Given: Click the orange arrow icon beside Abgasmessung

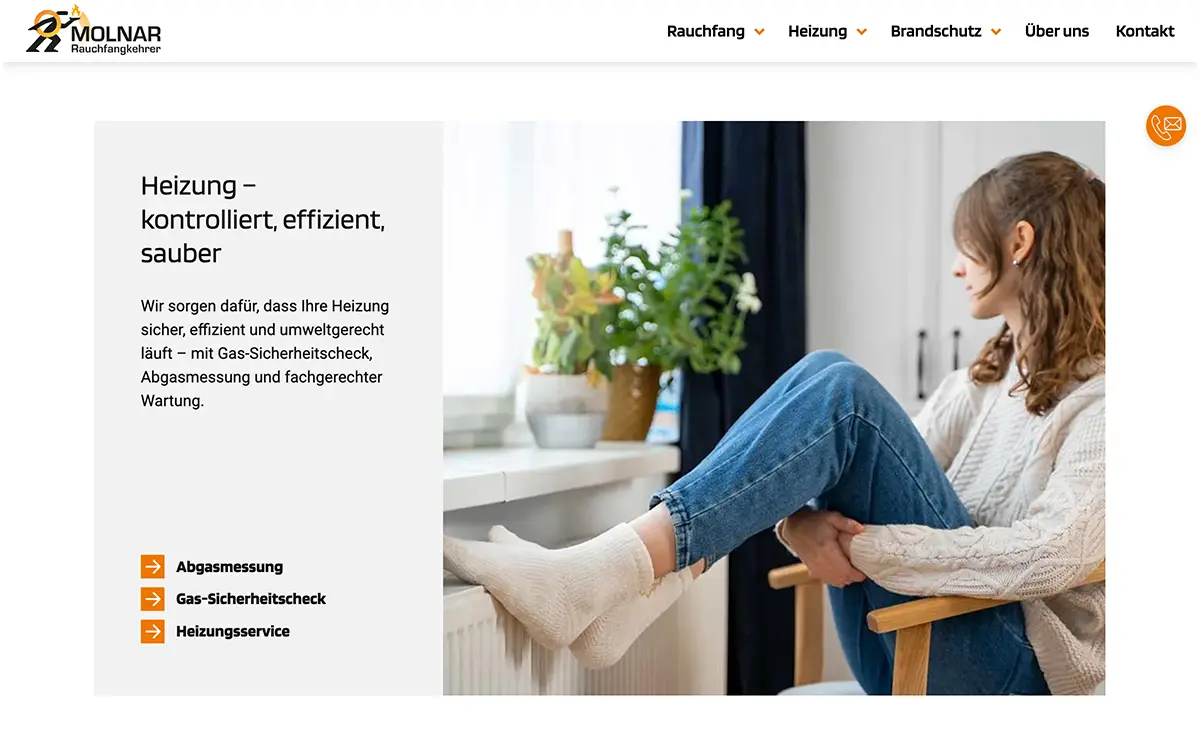Looking at the screenshot, I should click(152, 567).
